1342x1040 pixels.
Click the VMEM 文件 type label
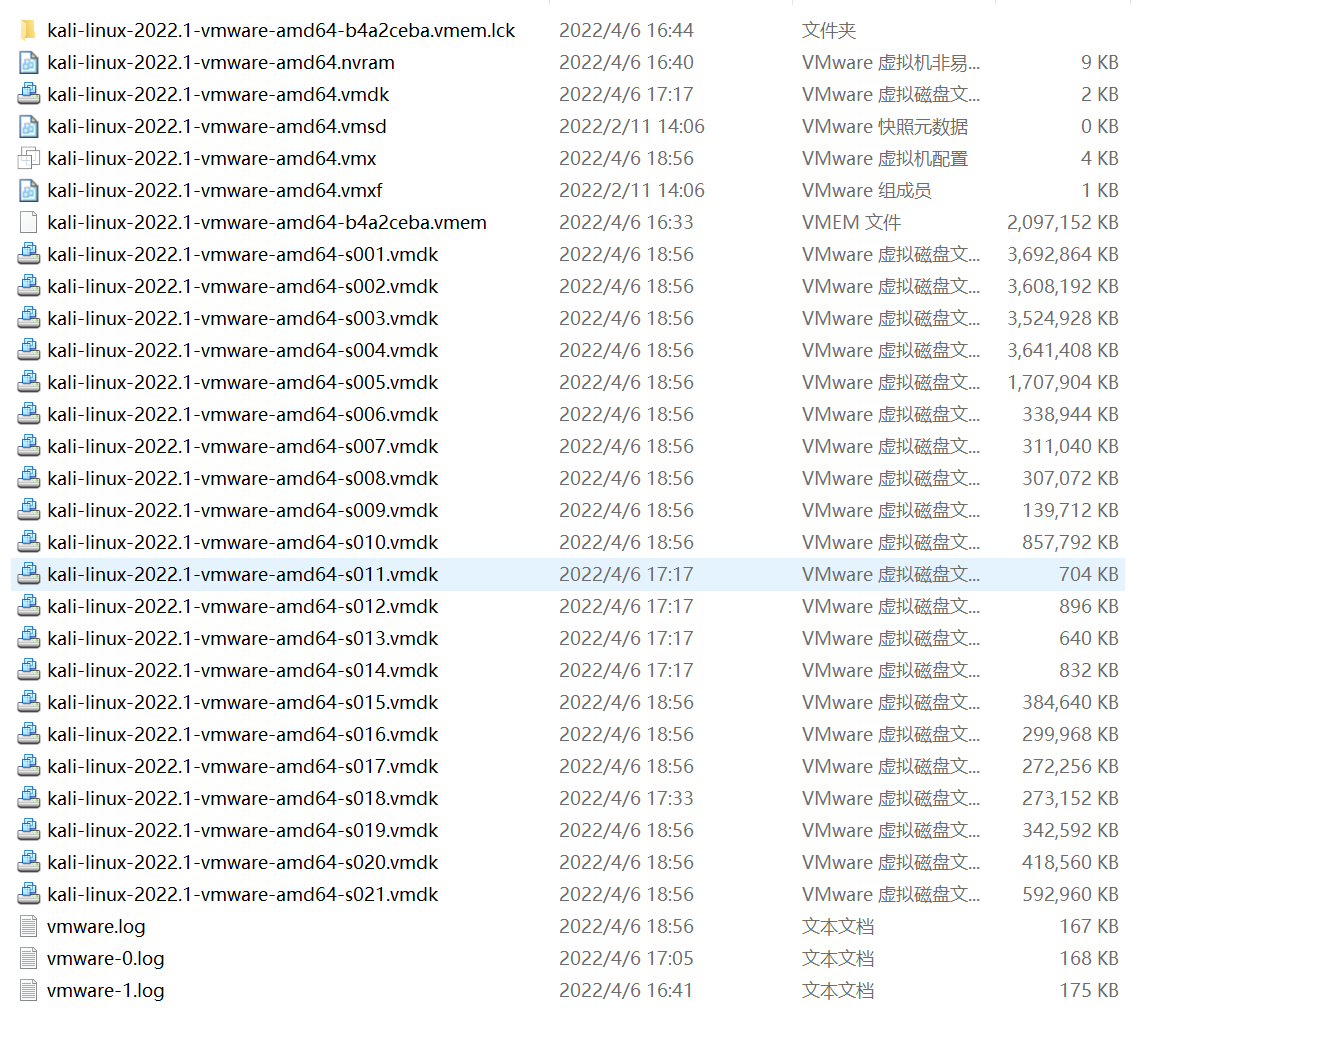pyautogui.click(x=851, y=222)
